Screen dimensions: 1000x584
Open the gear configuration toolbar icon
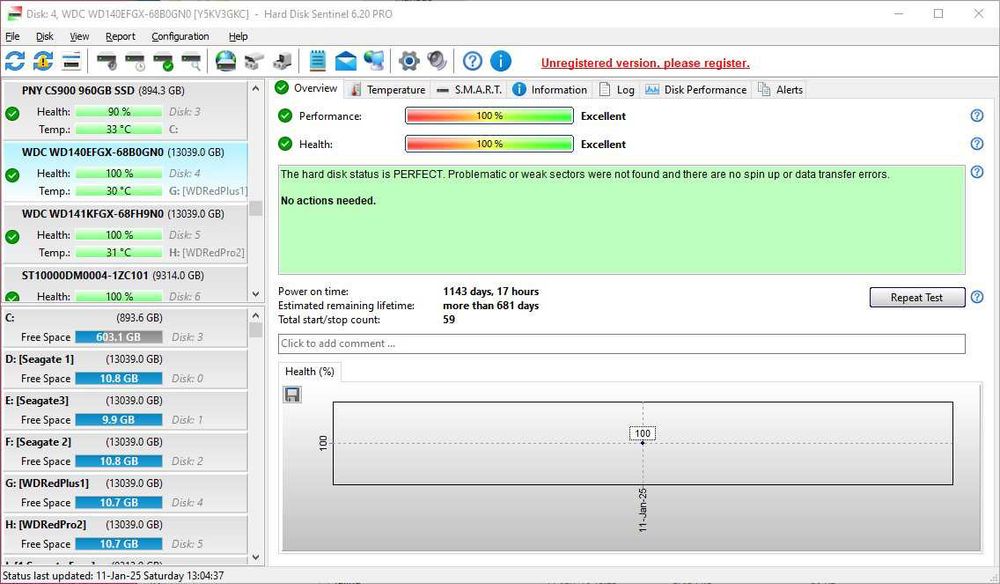(x=409, y=61)
